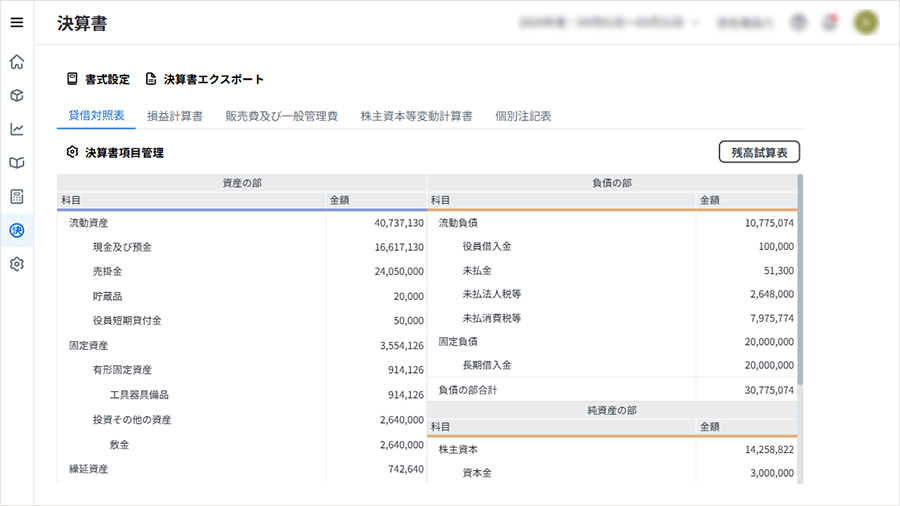This screenshot has width=900, height=506.
Task: Click the 残高試算表 button
Action: pos(759,152)
